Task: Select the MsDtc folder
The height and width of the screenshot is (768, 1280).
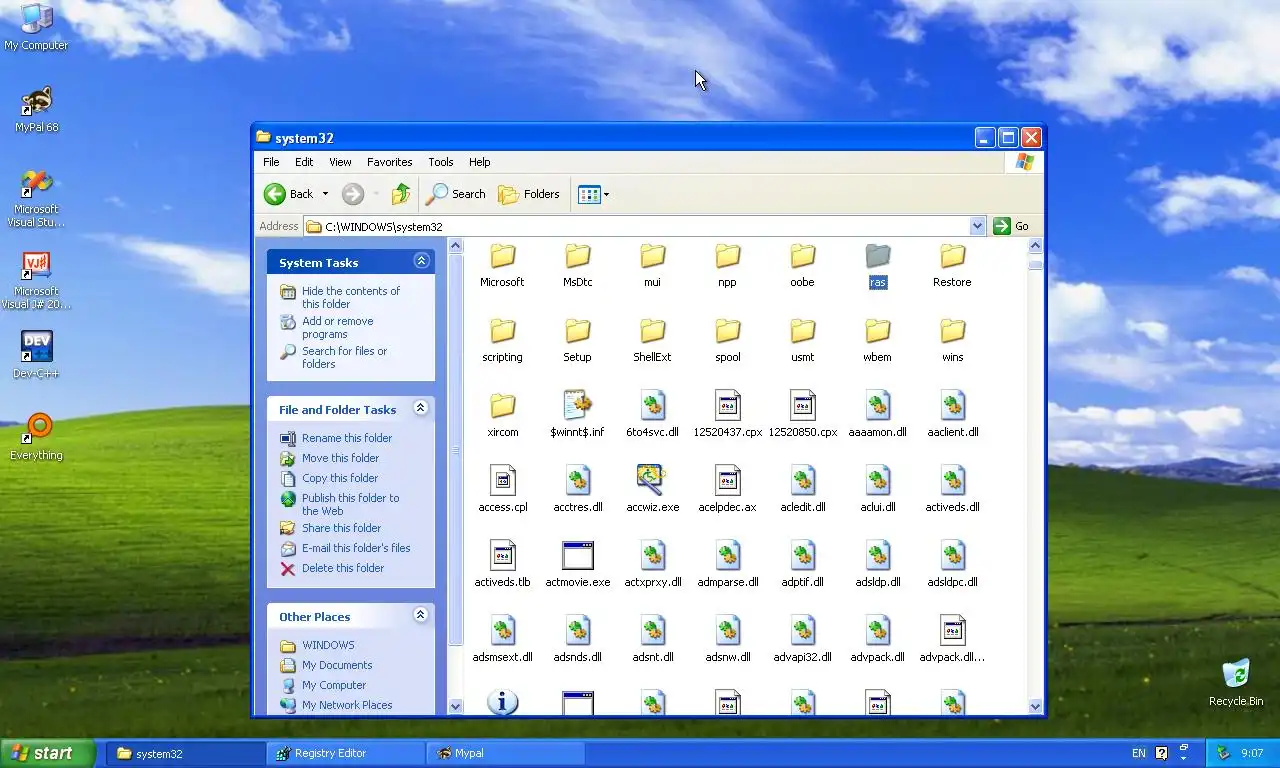Action: pos(577,266)
